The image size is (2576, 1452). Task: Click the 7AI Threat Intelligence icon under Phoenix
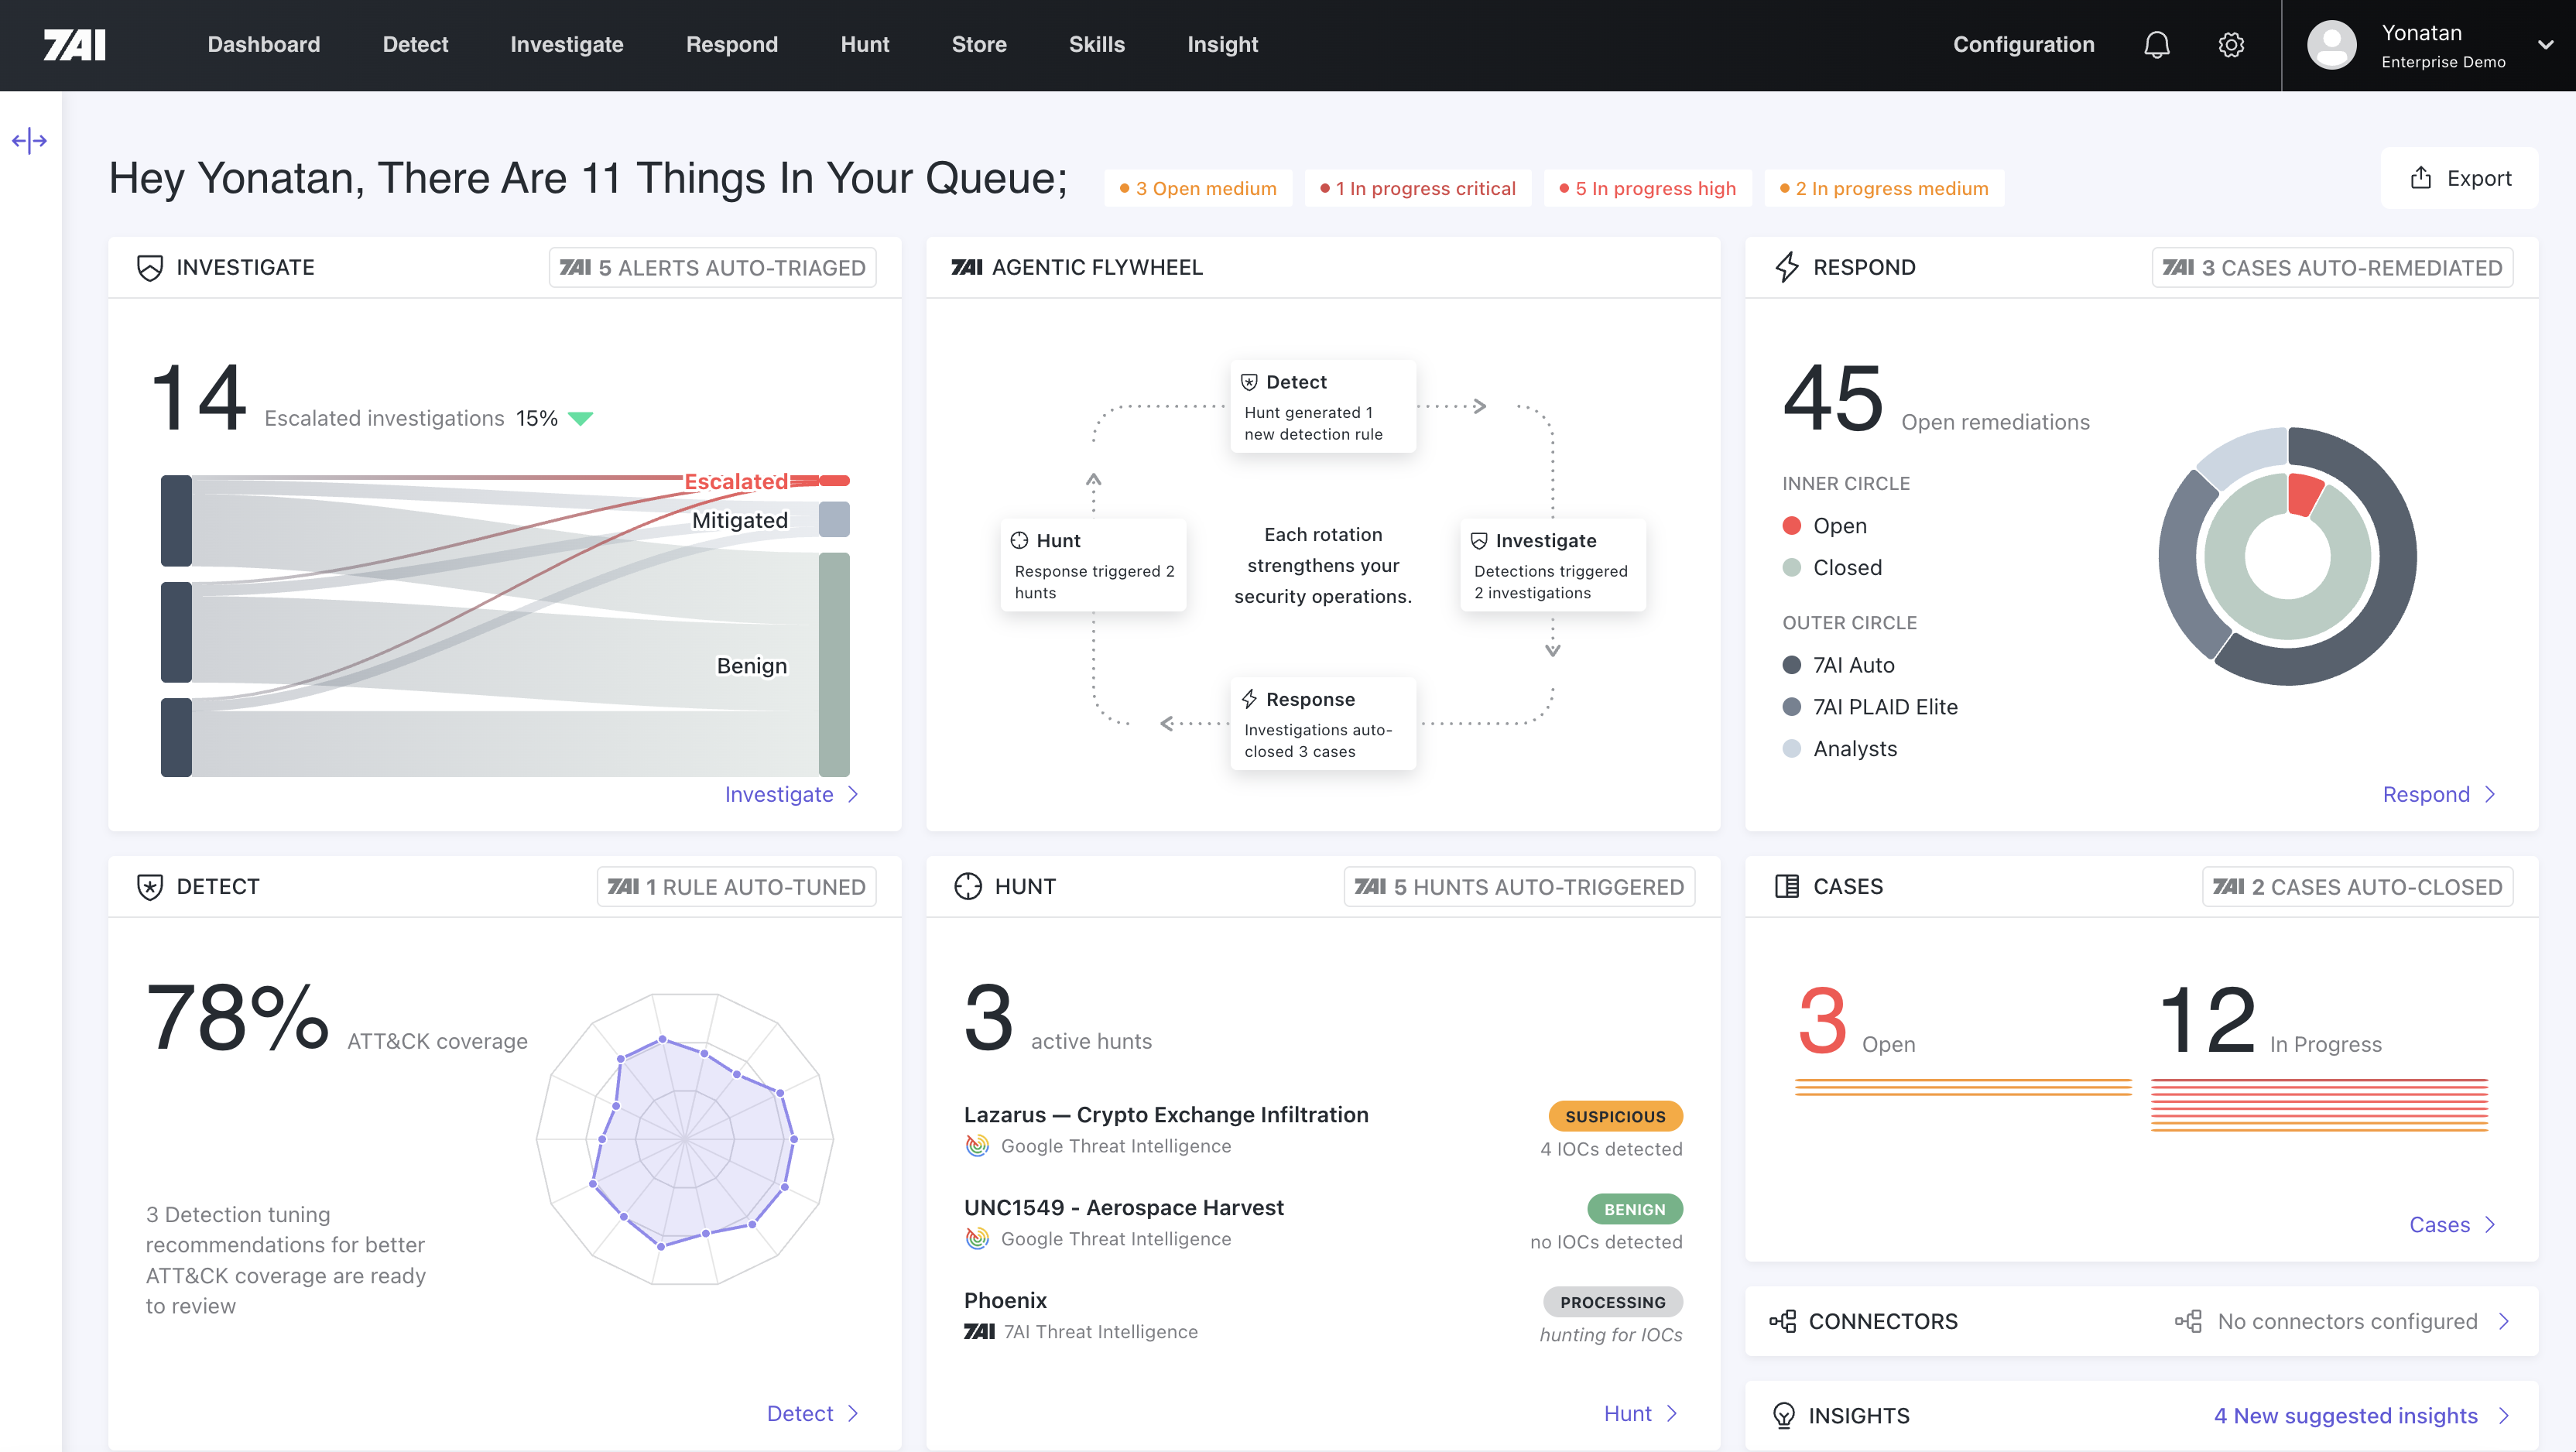coord(979,1331)
